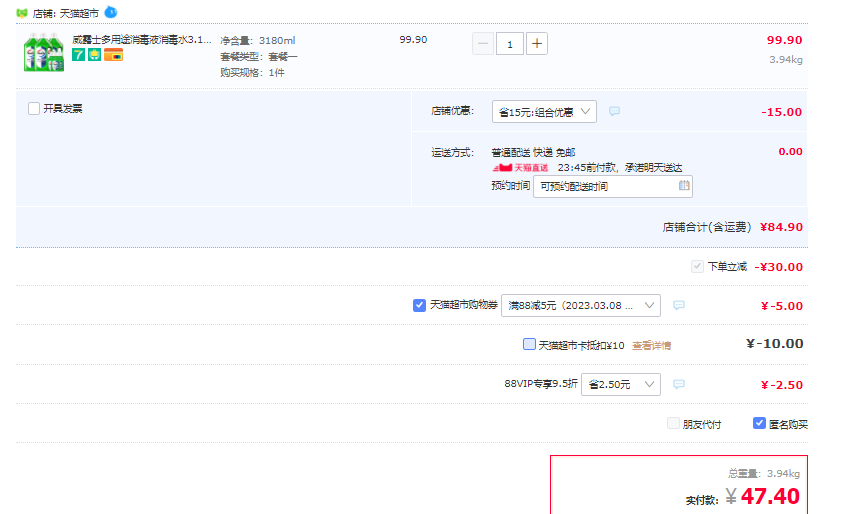This screenshot has width=845, height=514.
Task: Click the 0.00 shipping fee amount
Action: click(x=790, y=151)
